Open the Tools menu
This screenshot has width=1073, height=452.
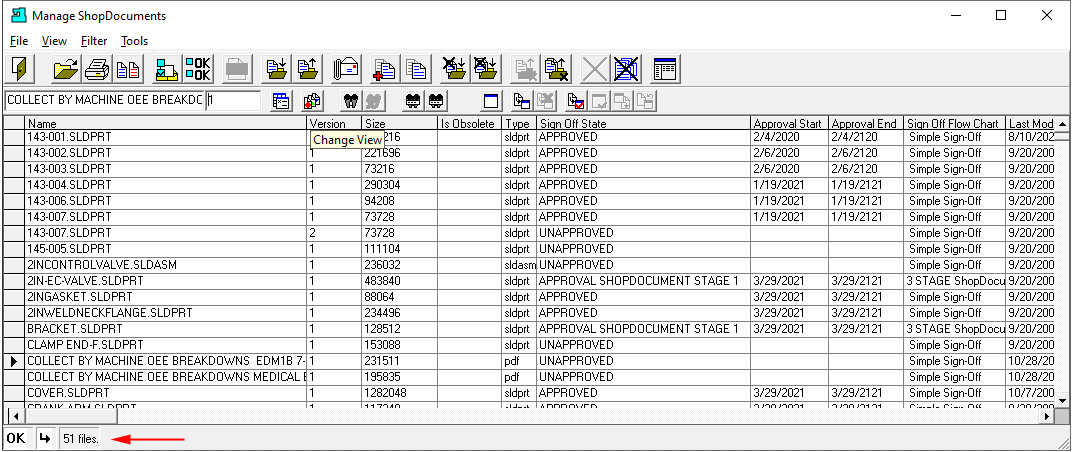(135, 41)
